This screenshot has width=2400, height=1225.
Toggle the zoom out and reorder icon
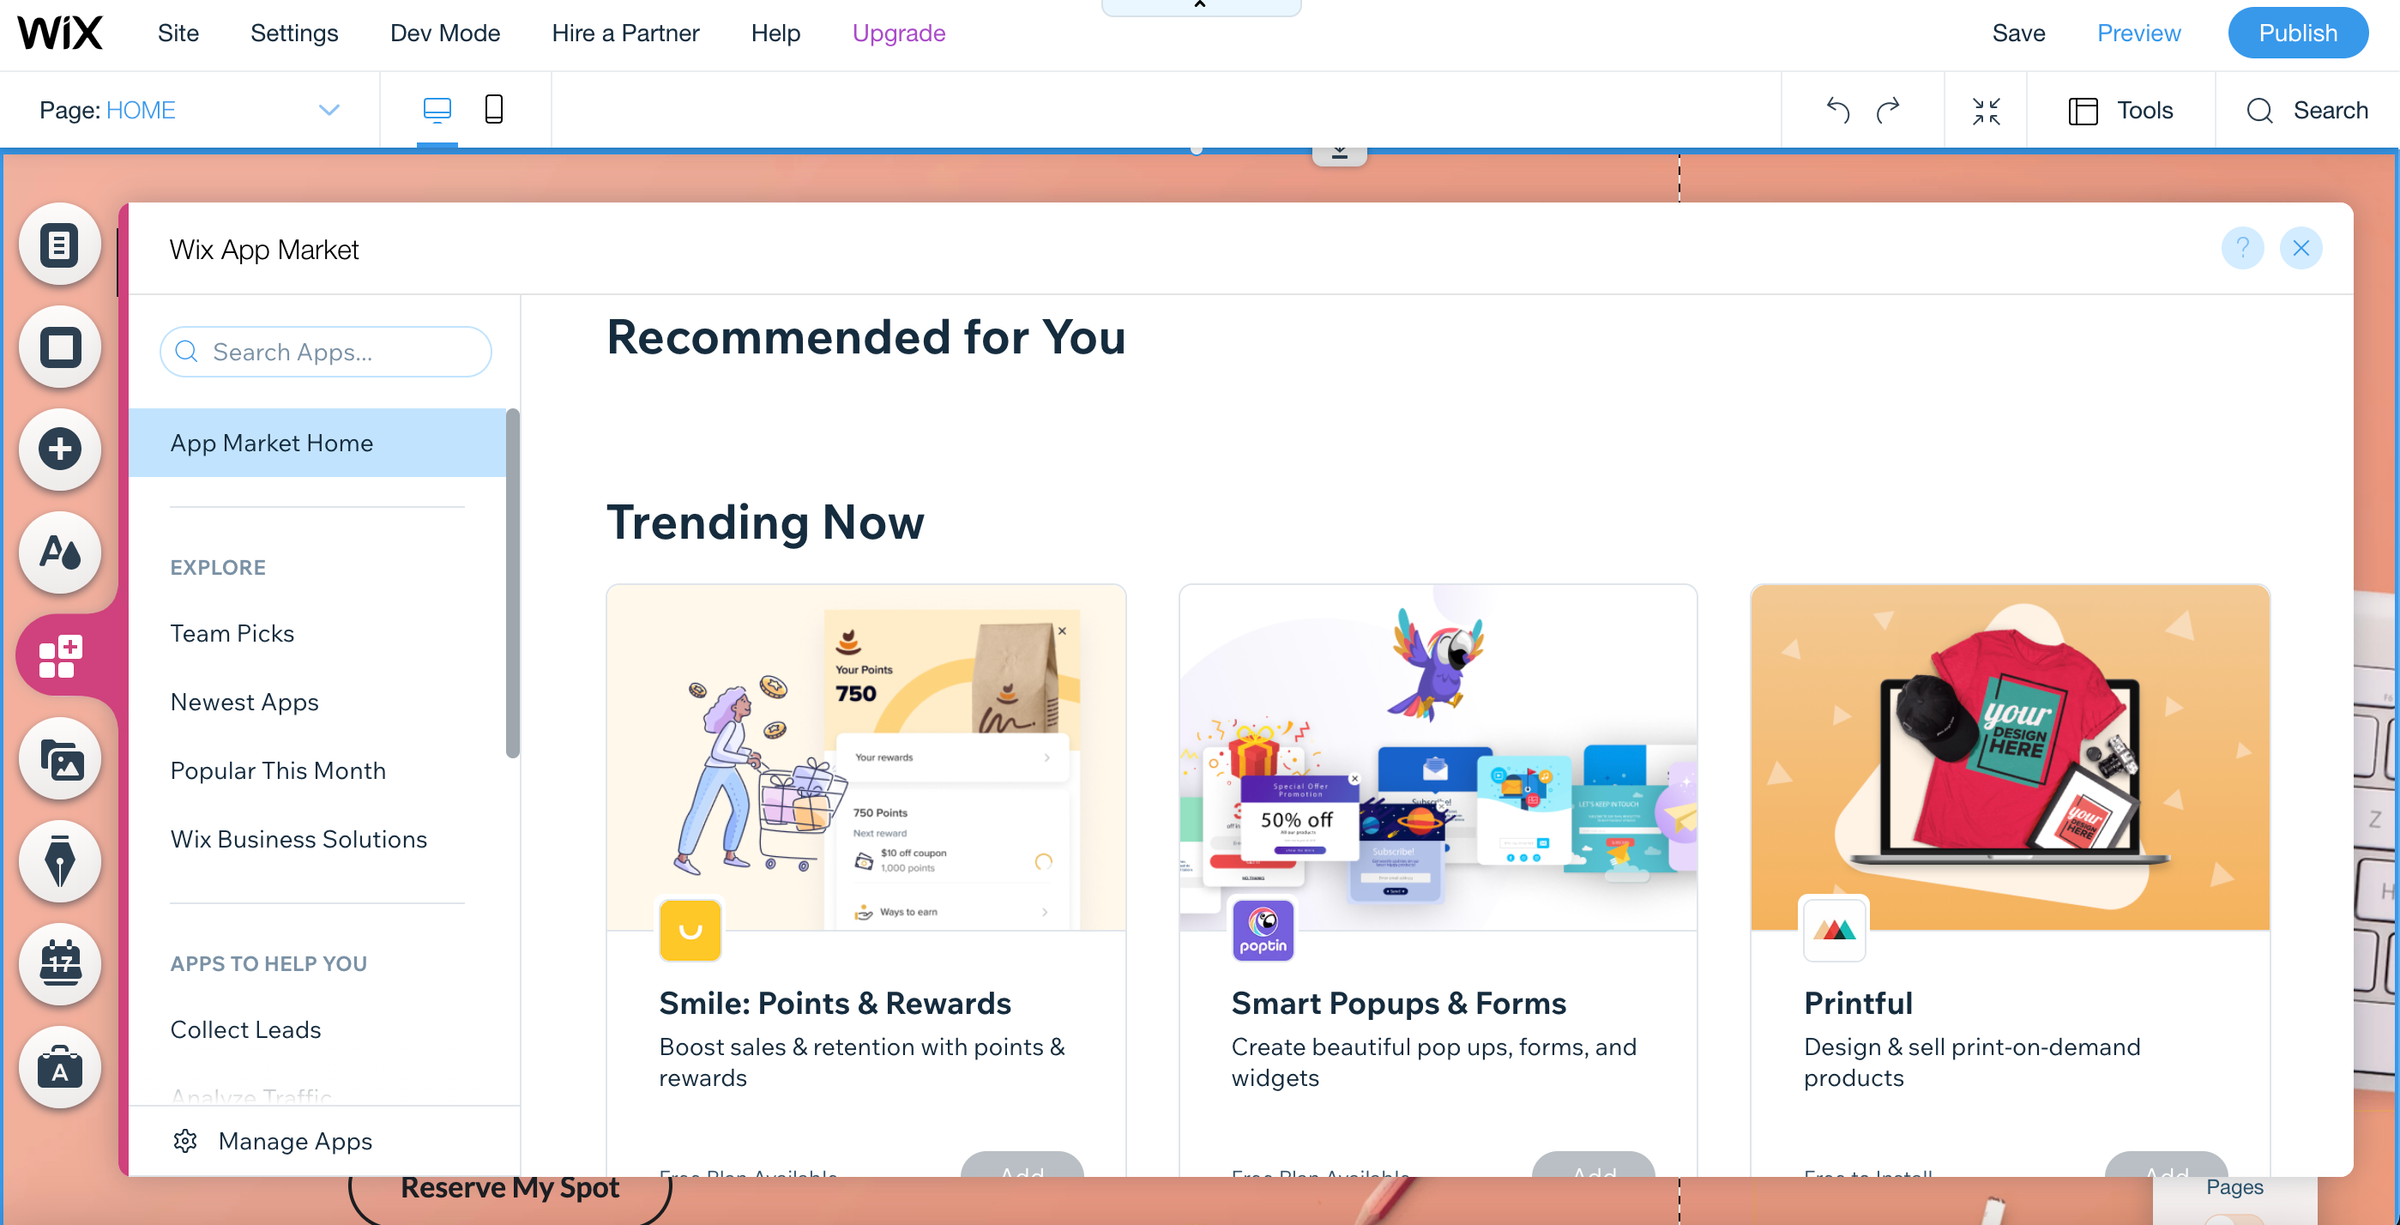click(x=1986, y=110)
